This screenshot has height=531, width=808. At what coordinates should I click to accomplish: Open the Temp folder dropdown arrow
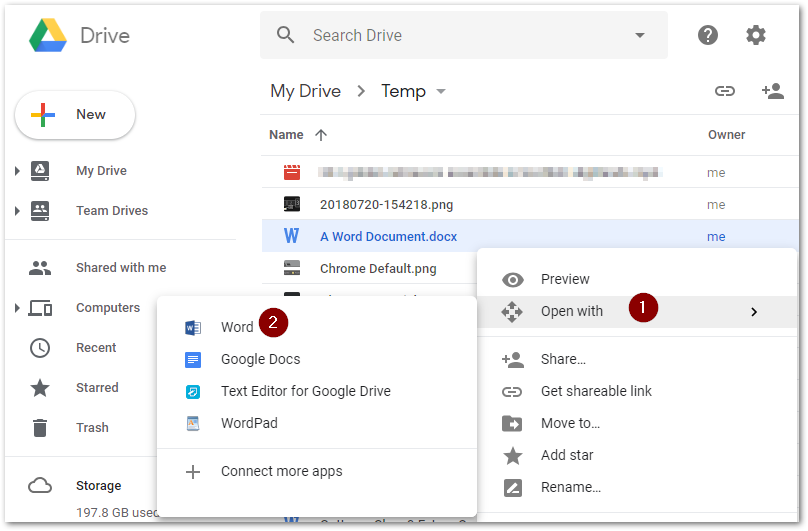(441, 92)
